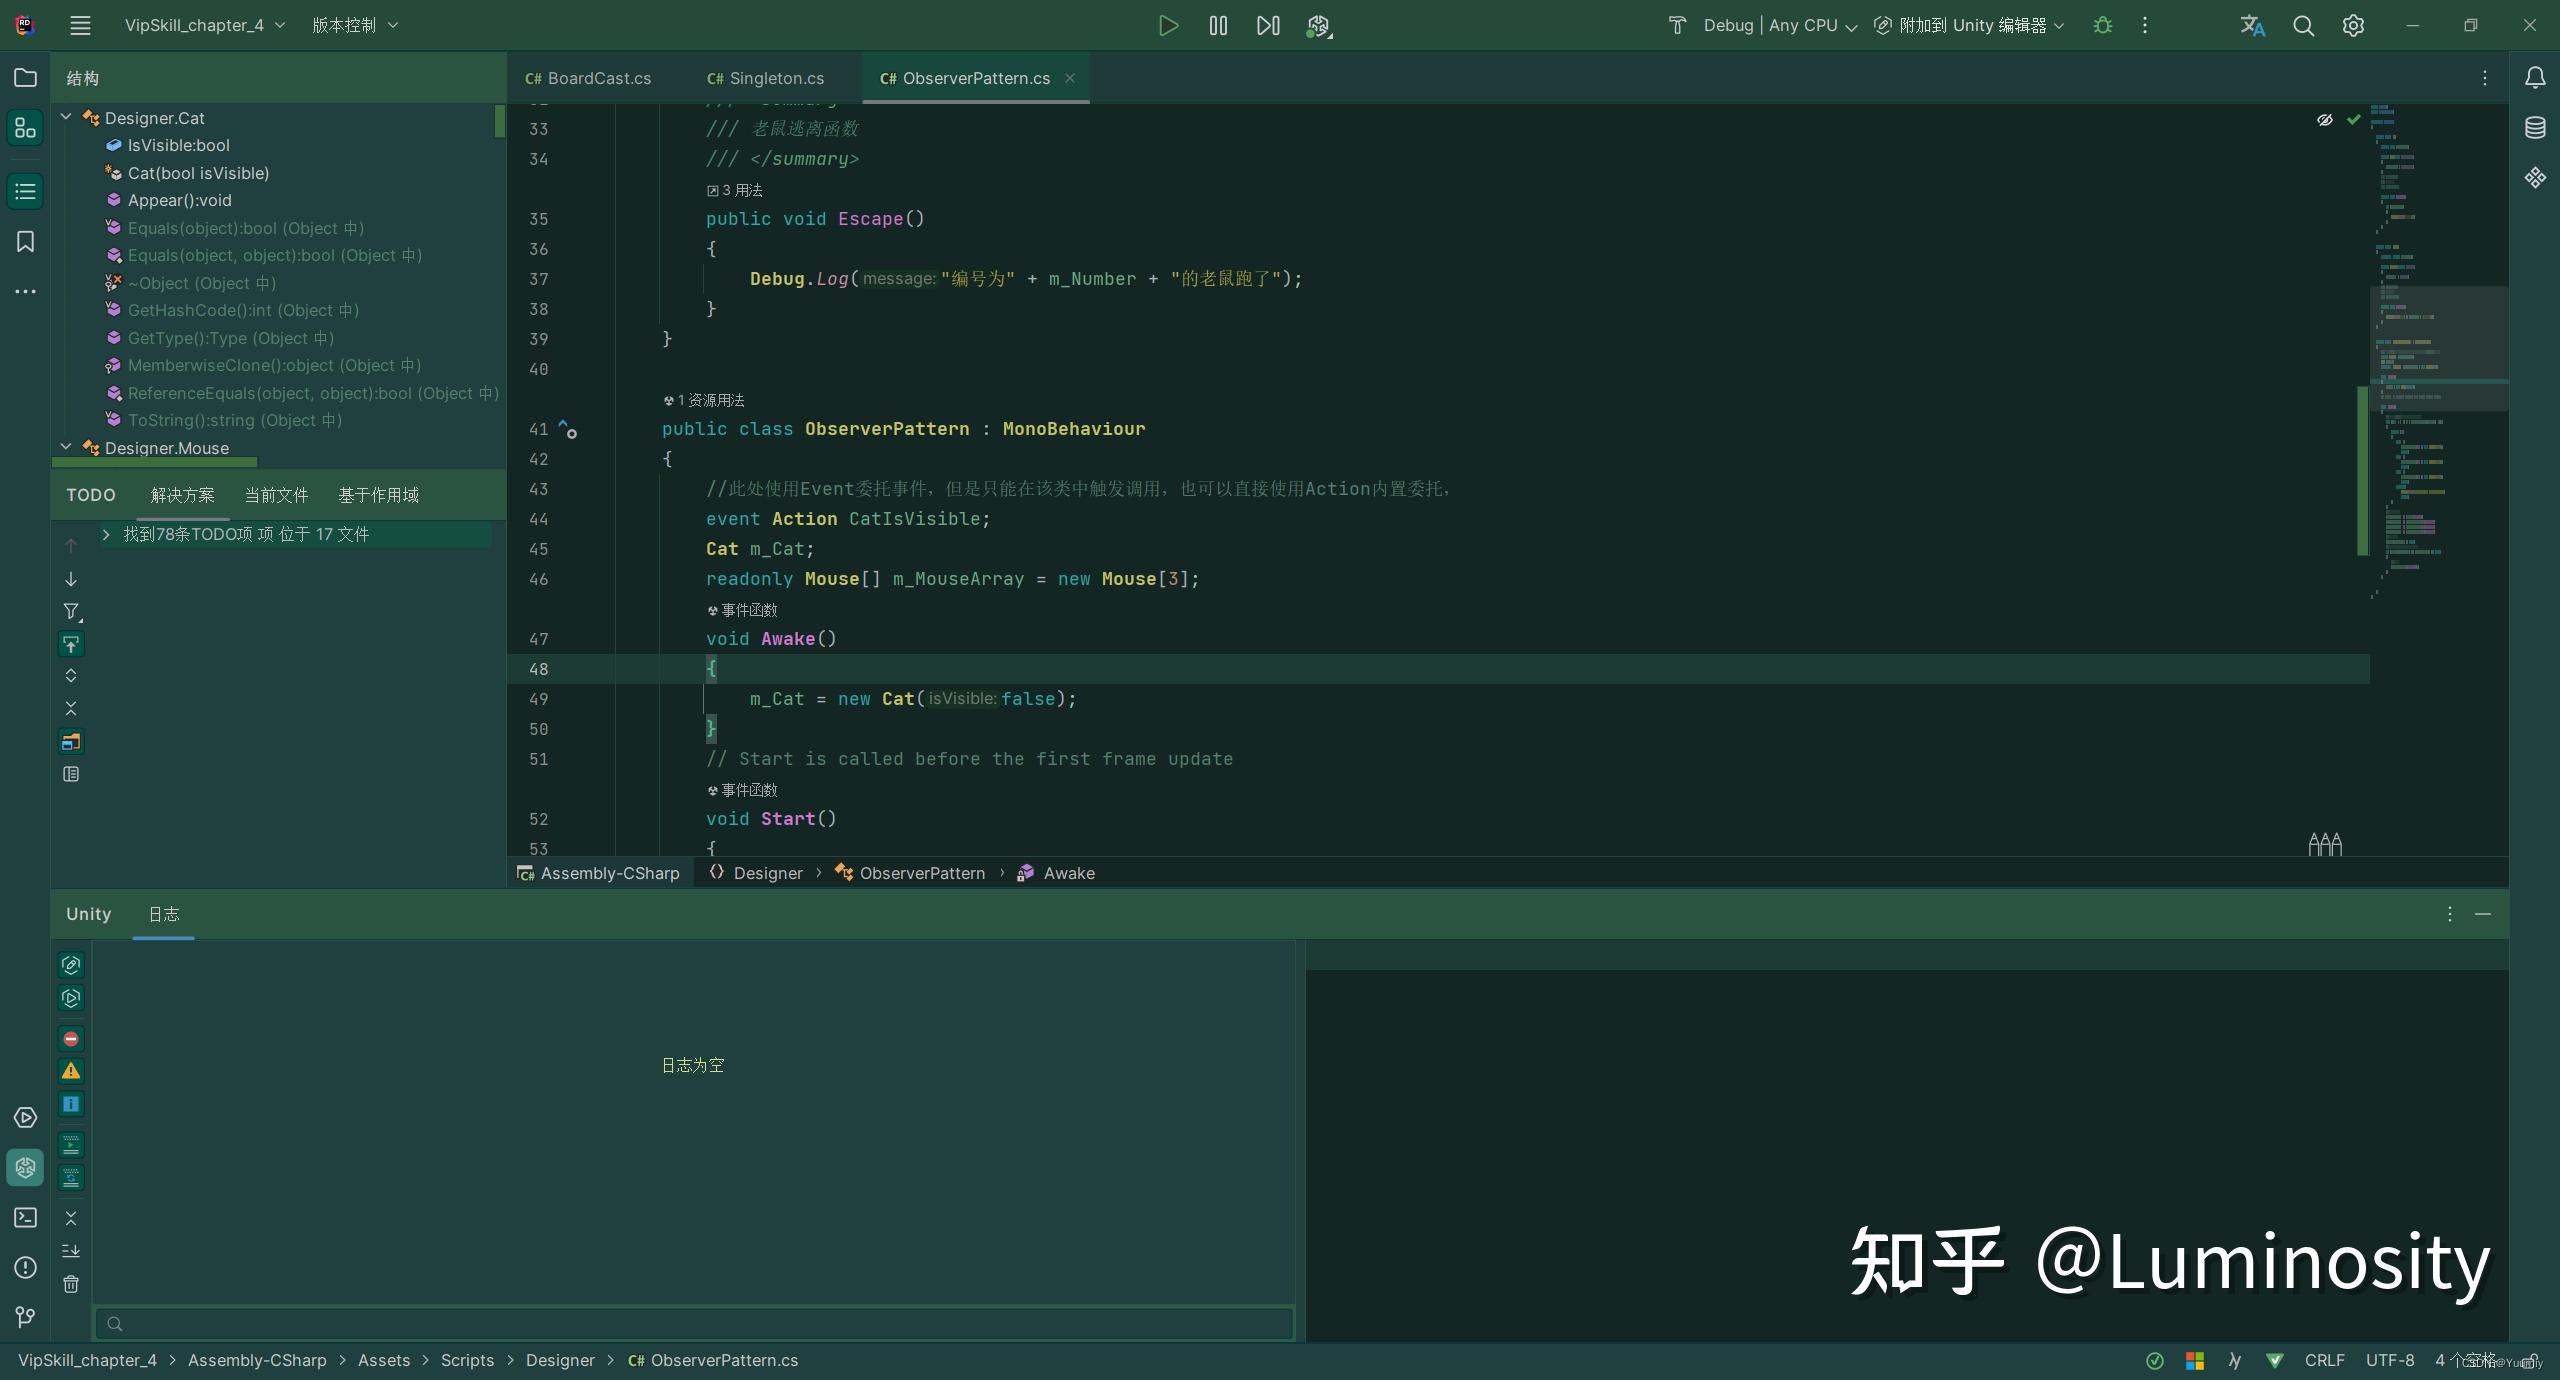
Task: Collapse the Designer.Cat node in the structure tree
Action: 65,117
